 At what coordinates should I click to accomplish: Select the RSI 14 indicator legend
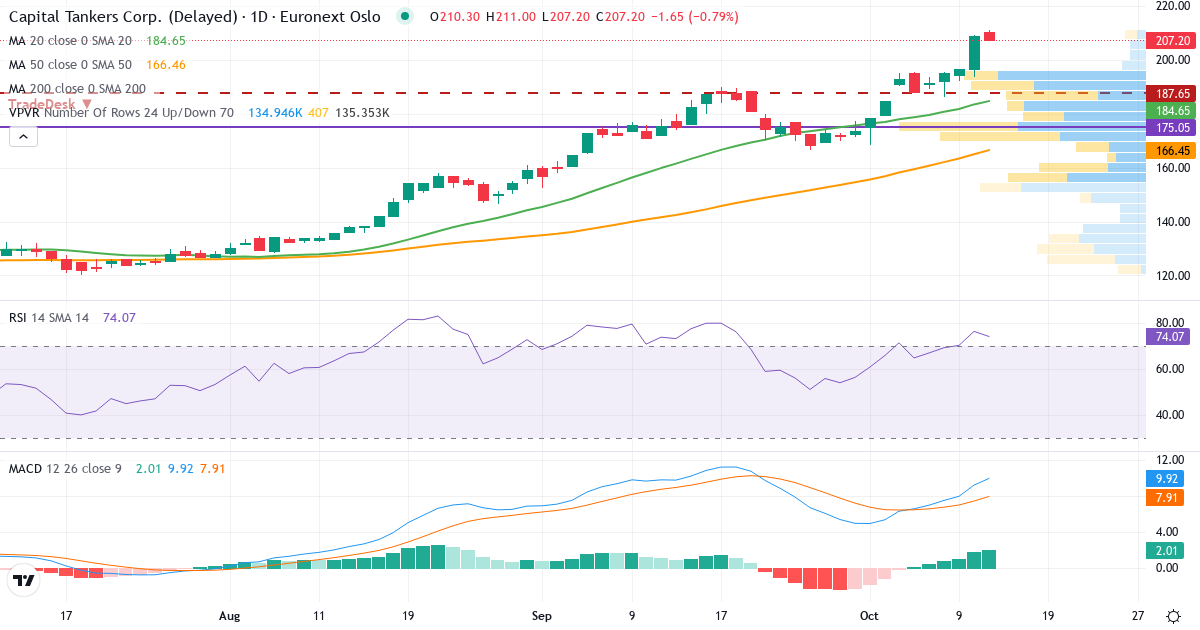pyautogui.click(x=49, y=317)
